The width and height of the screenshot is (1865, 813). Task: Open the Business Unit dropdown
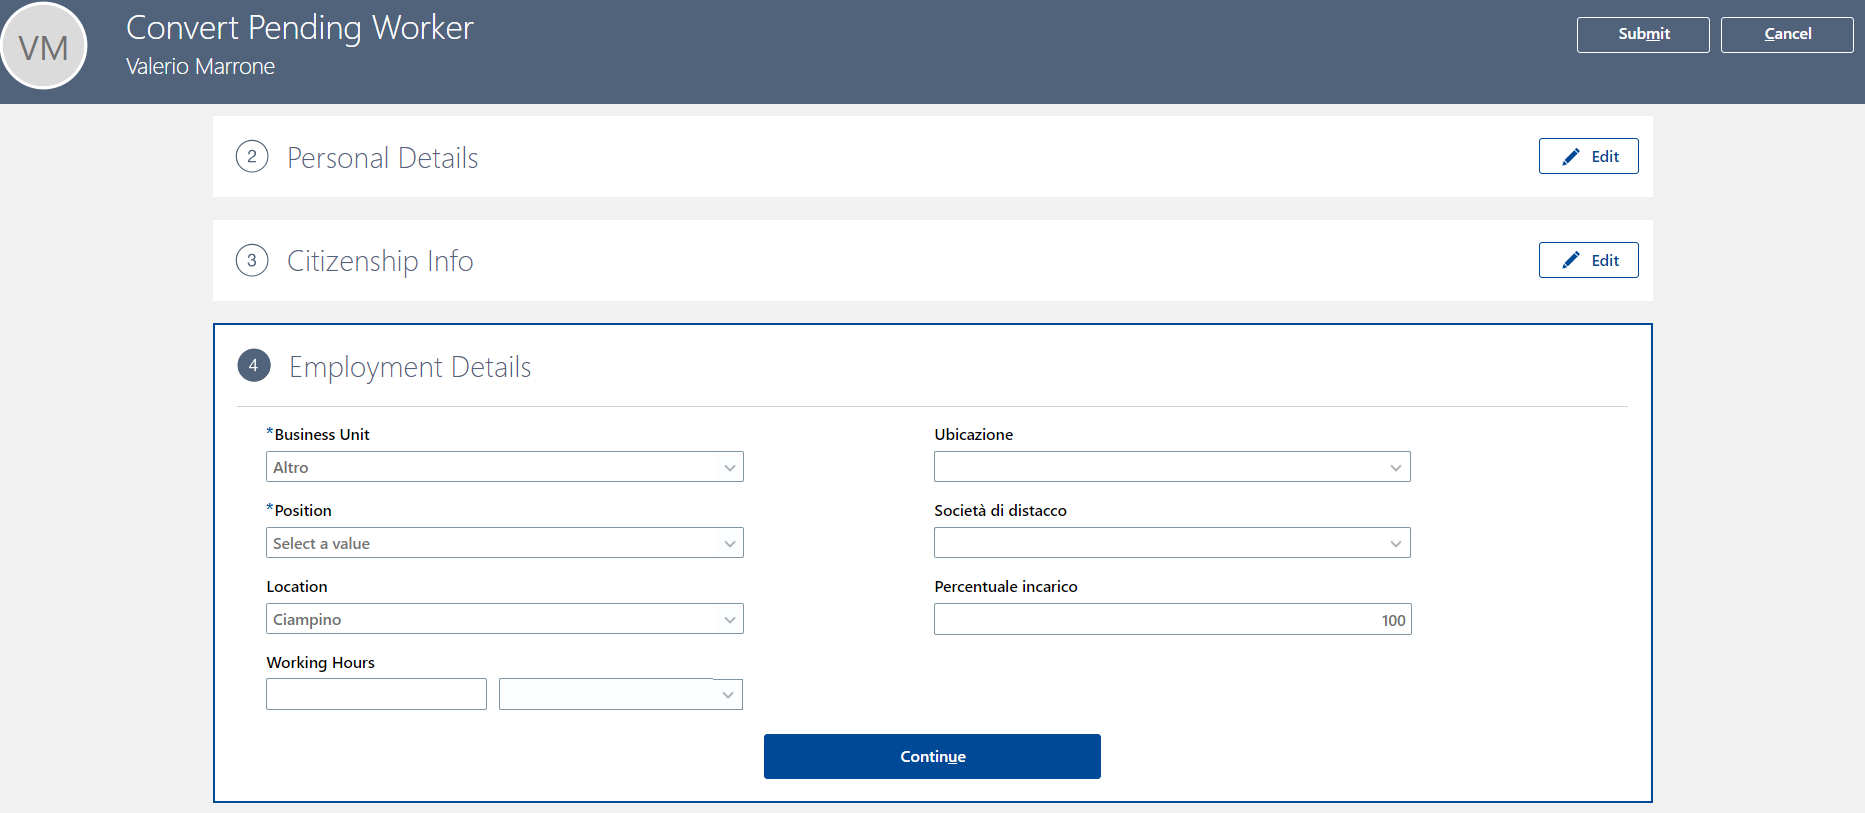pyautogui.click(x=505, y=467)
